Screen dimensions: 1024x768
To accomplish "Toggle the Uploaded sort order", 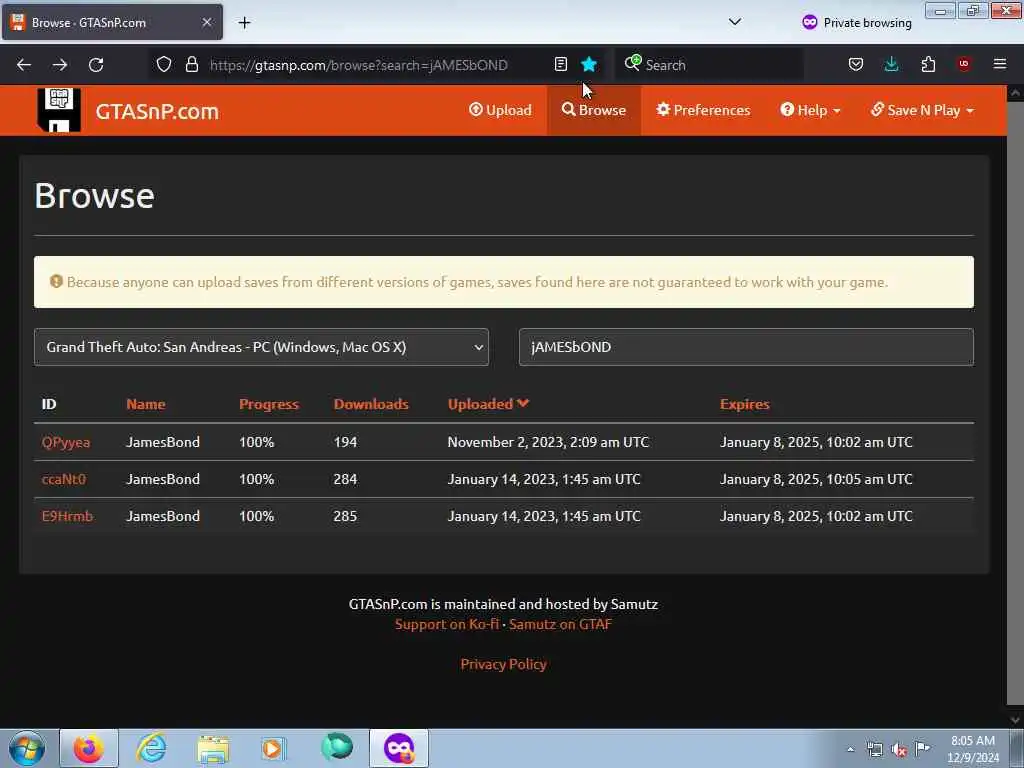I will tap(488, 404).
